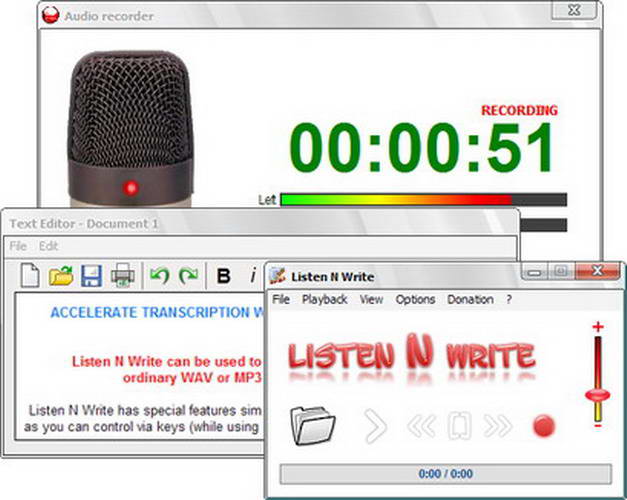Viewport: 627px width, 500px height.
Task: Save the document with the floppy disk icon
Action: pos(92,276)
